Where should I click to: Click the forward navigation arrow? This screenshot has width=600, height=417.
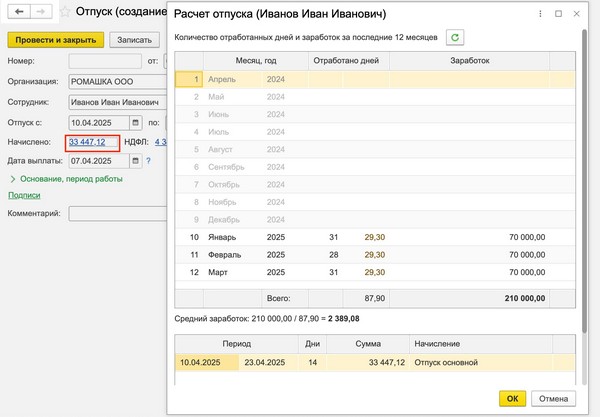40,12
